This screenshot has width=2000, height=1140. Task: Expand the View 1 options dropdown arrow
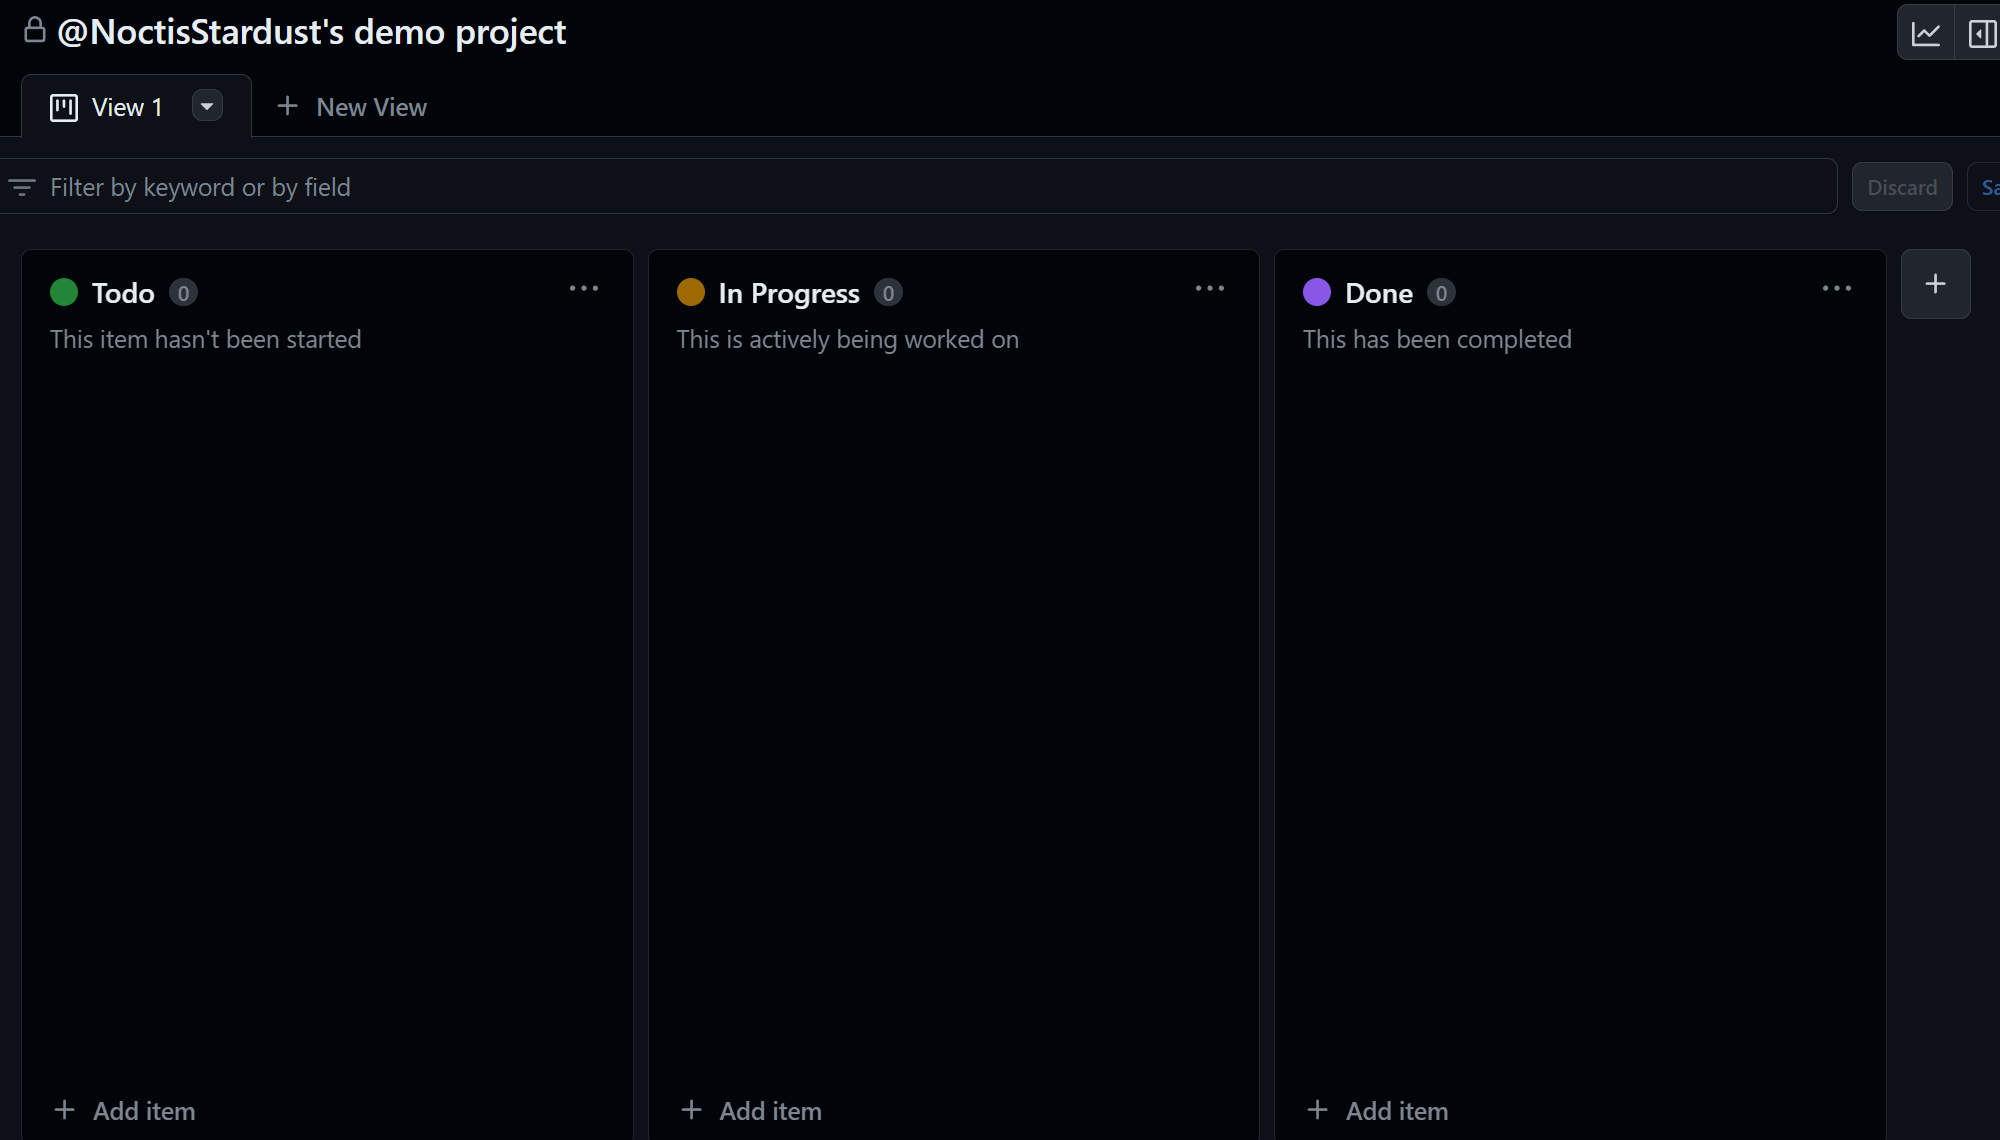(207, 106)
